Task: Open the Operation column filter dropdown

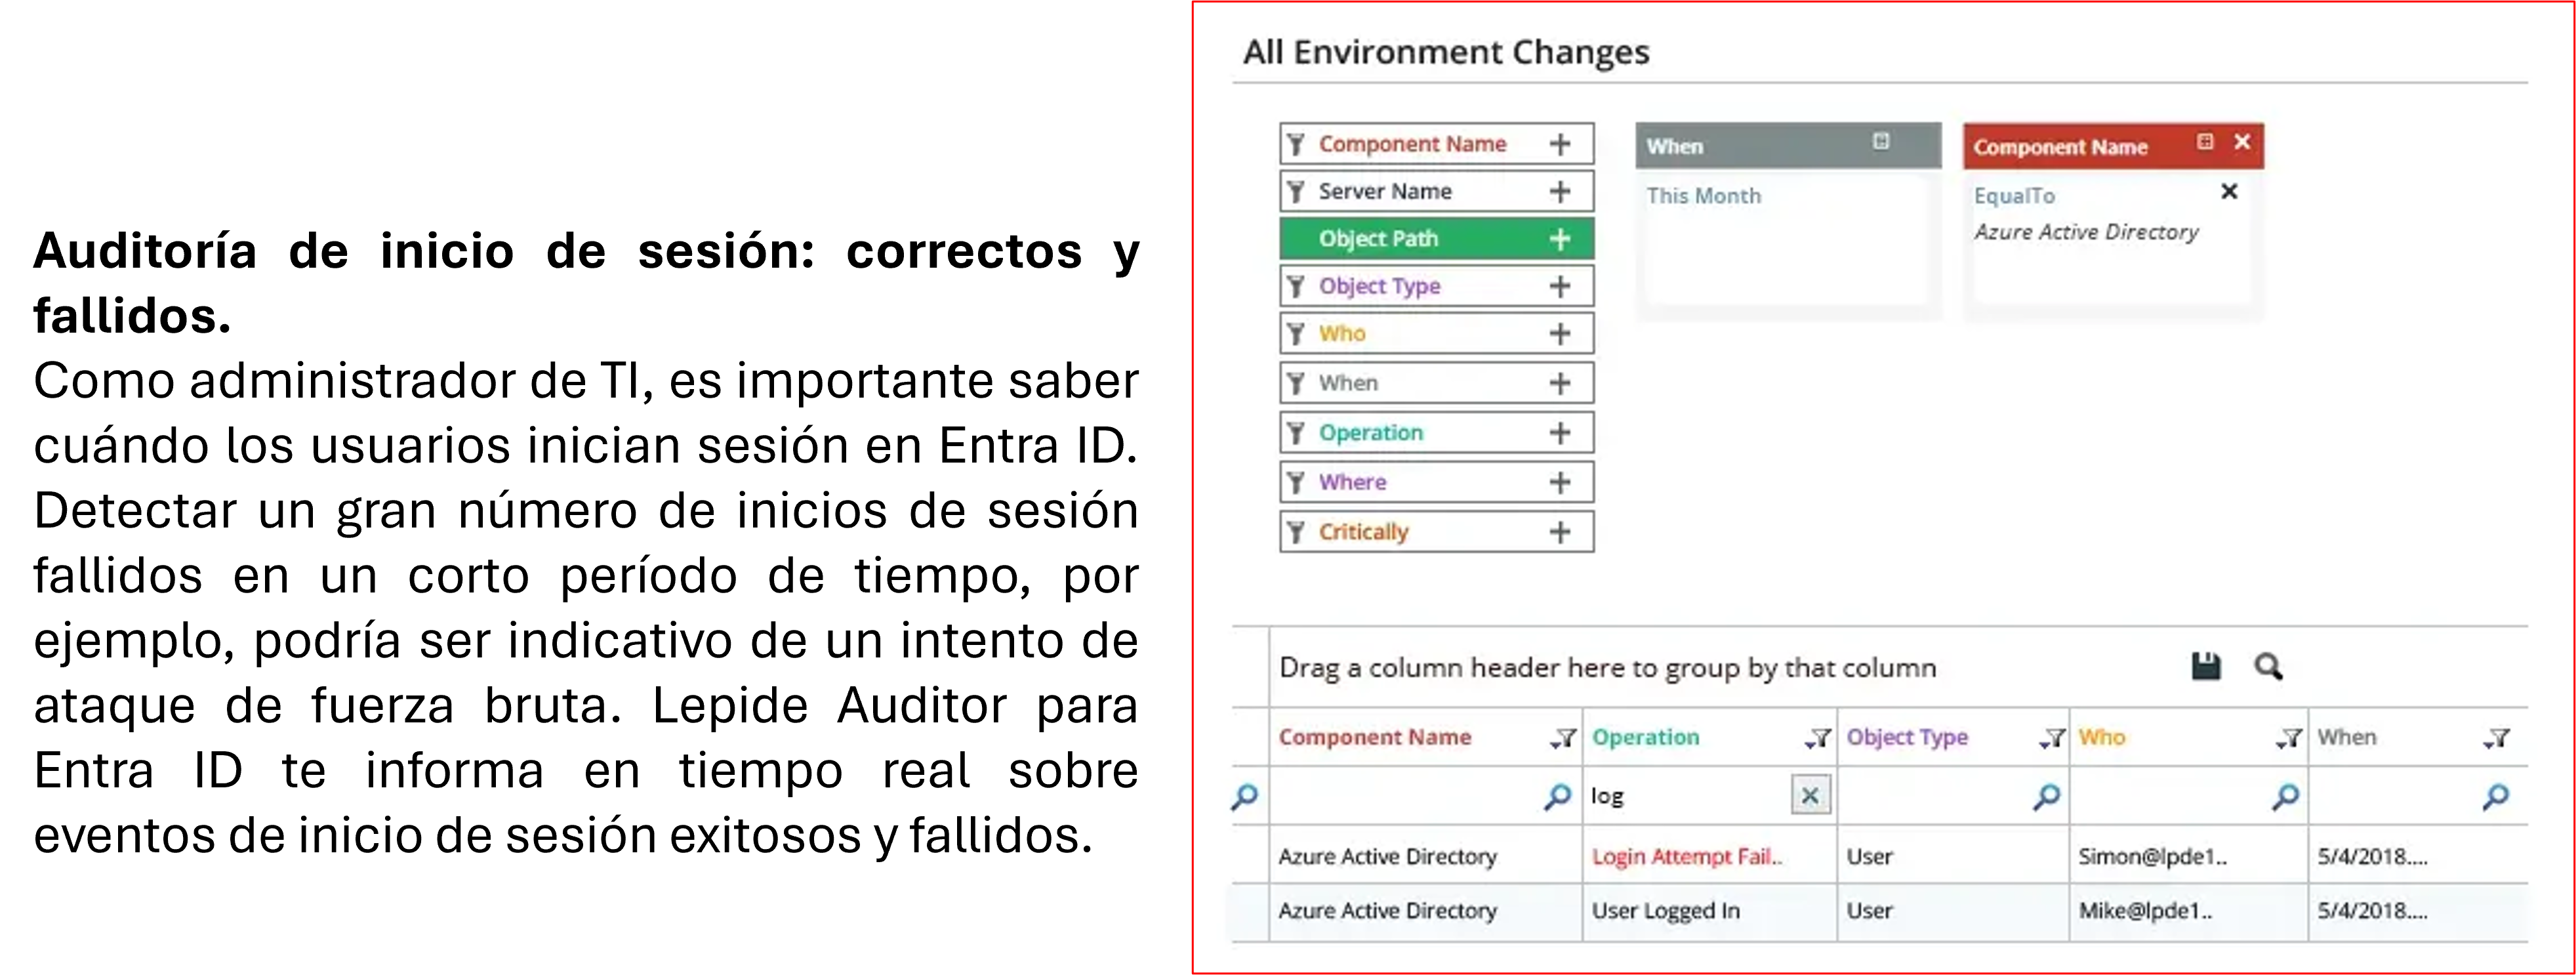Action: click(x=1818, y=738)
